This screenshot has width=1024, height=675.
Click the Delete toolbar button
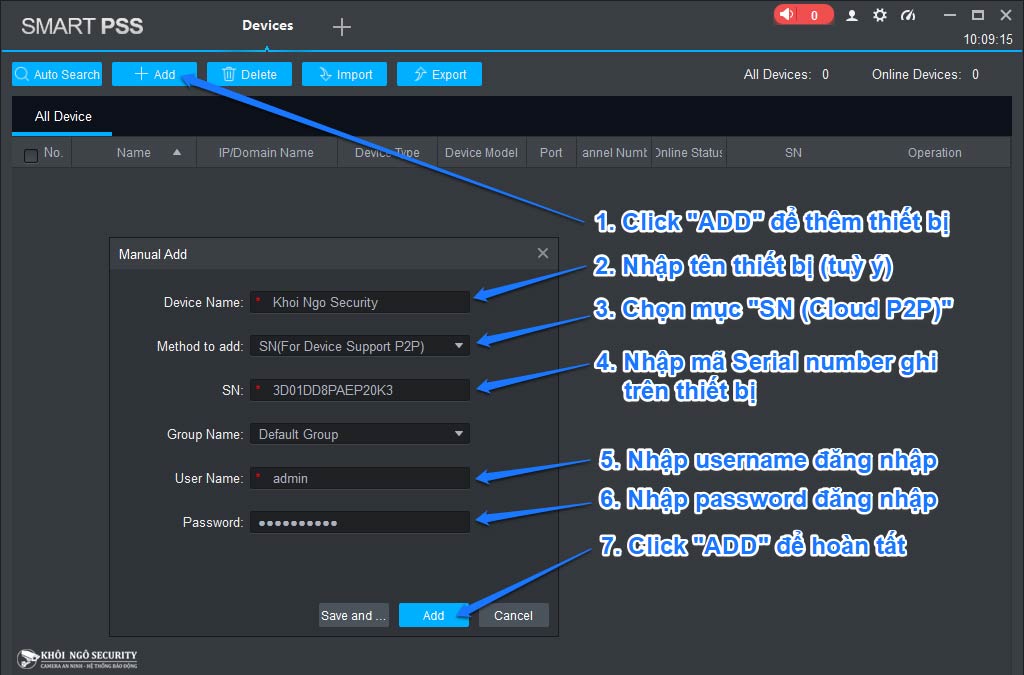pyautogui.click(x=249, y=74)
